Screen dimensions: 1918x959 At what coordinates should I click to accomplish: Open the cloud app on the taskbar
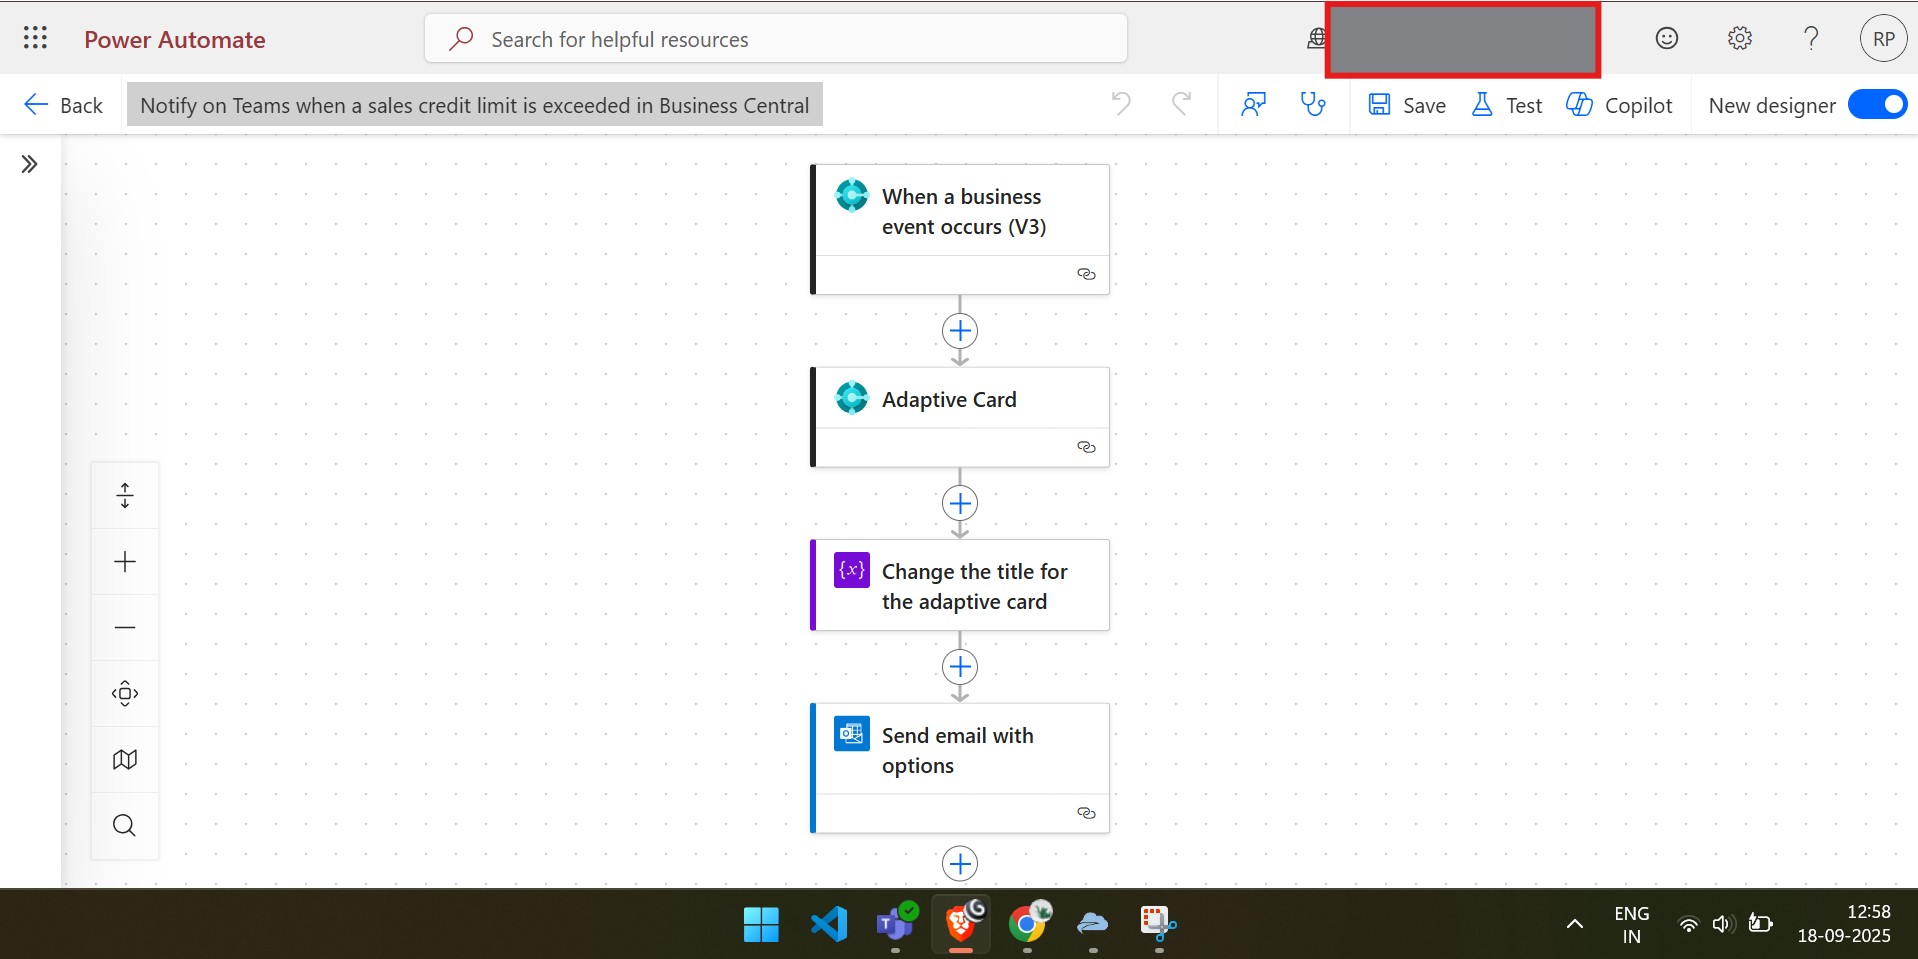pyautogui.click(x=1093, y=924)
